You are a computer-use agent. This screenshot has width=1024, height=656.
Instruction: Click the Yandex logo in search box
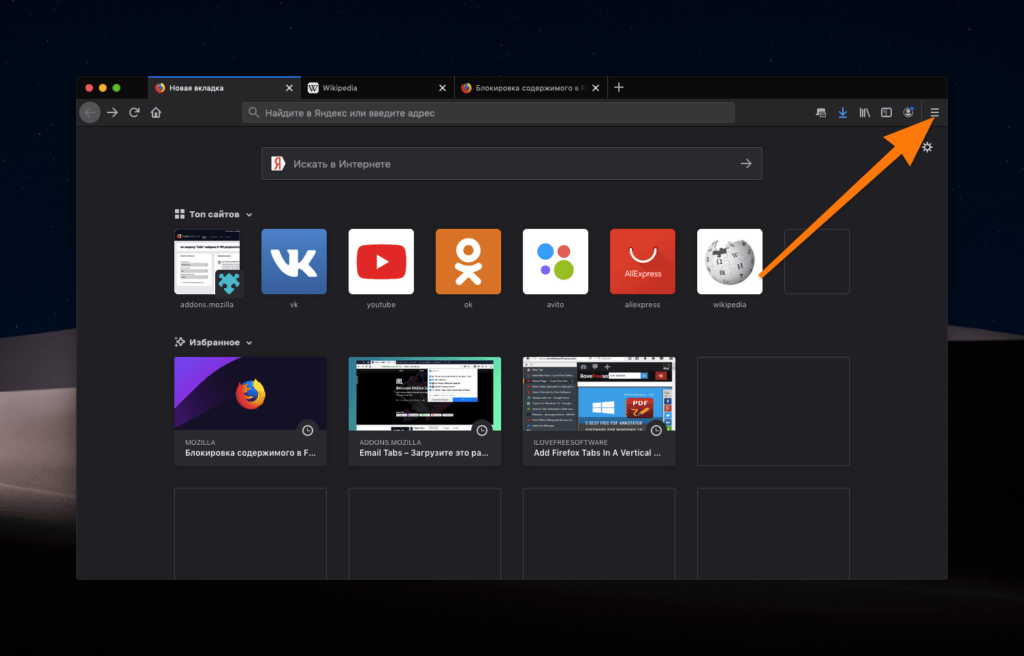click(x=278, y=164)
